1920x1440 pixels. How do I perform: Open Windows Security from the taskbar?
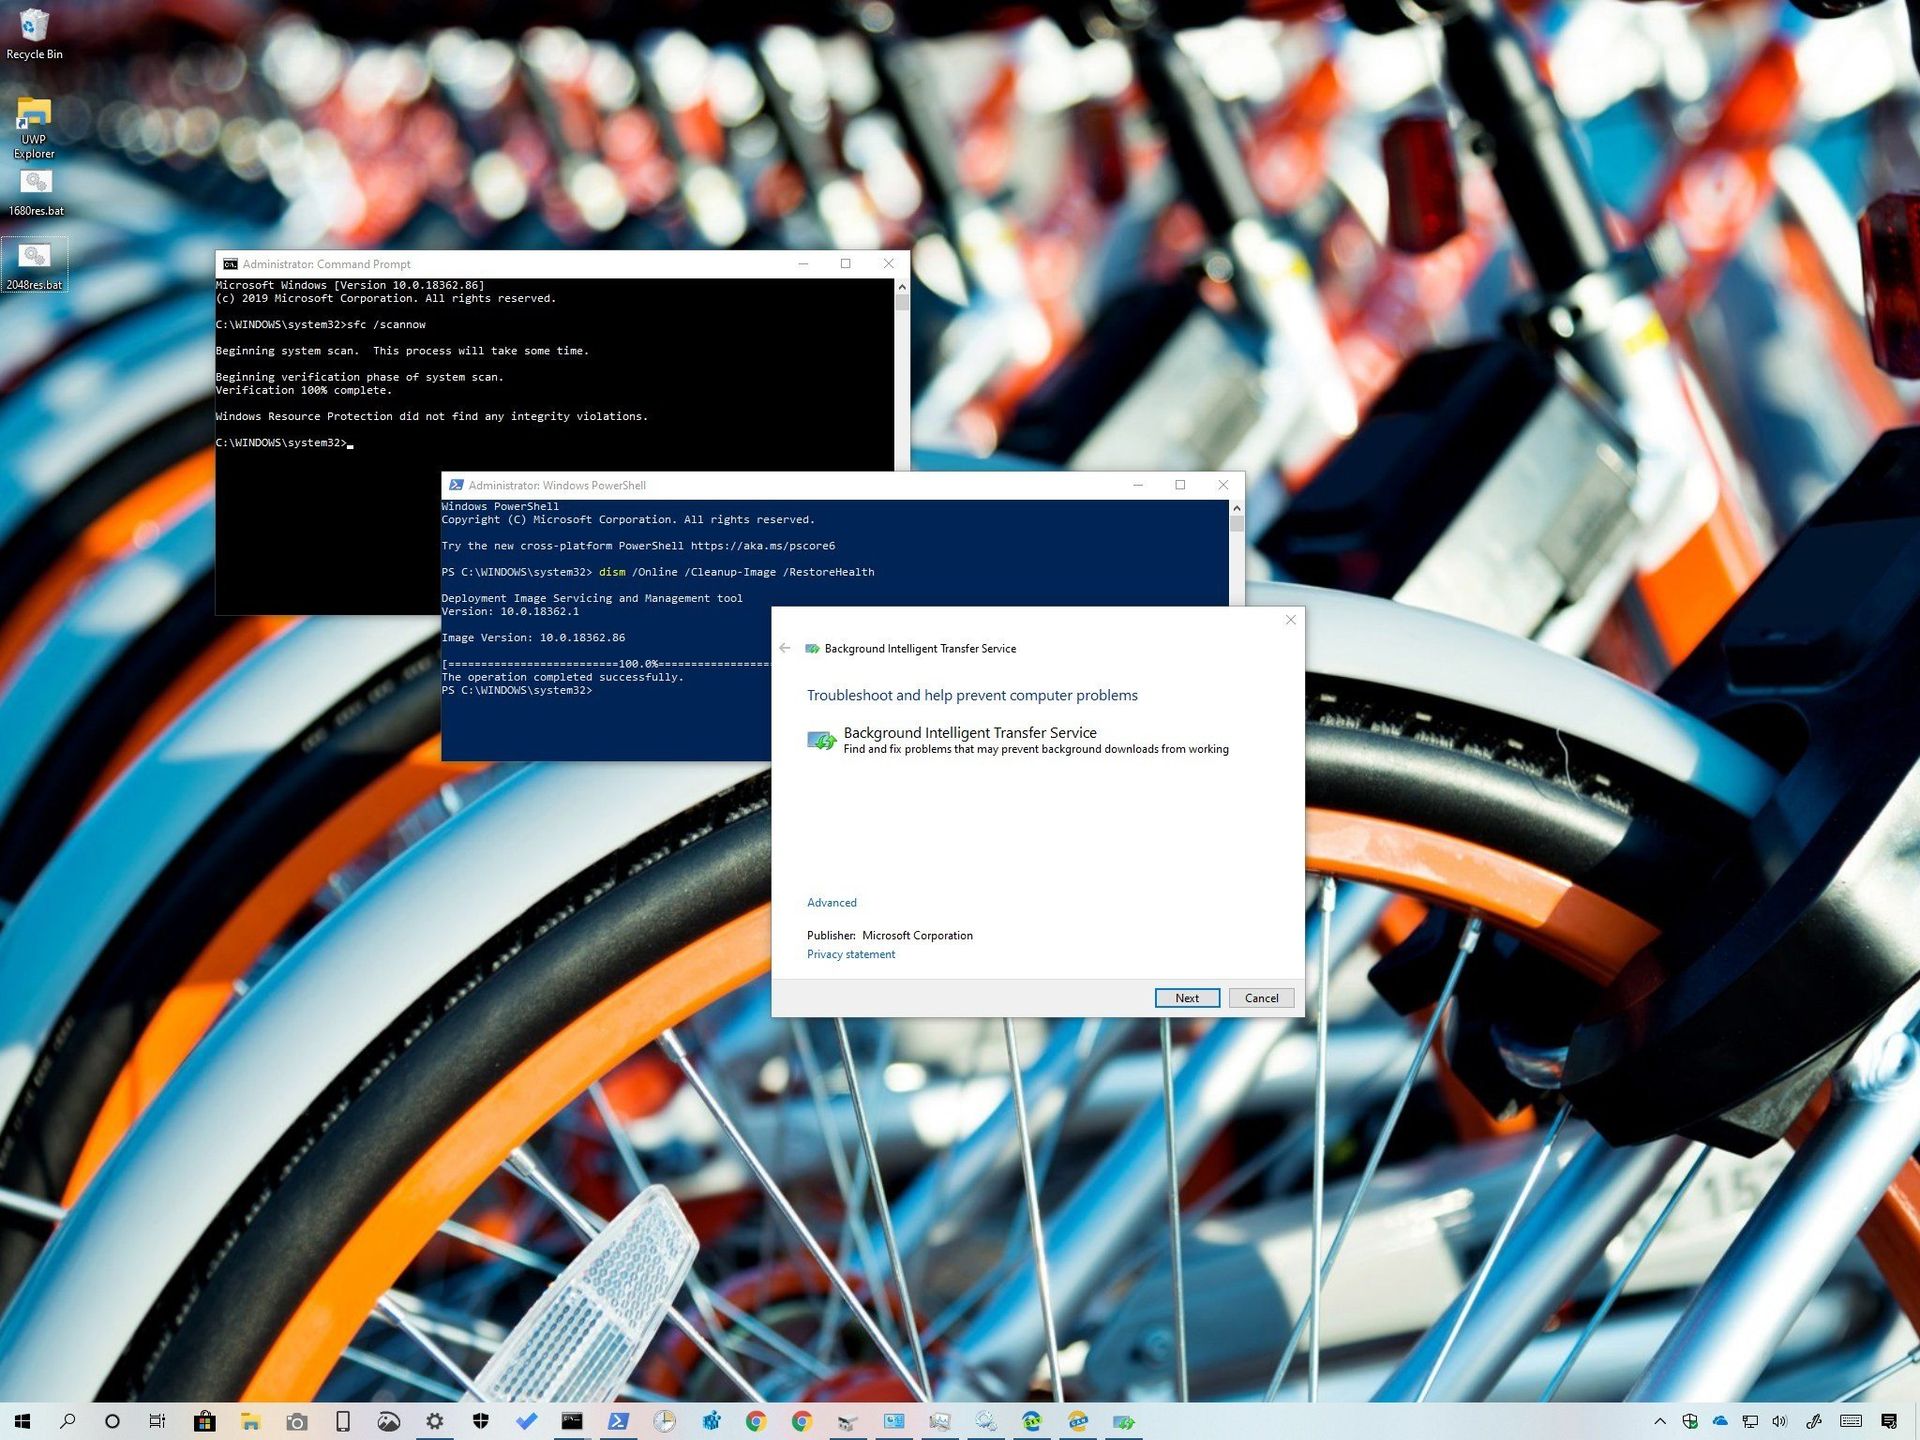(480, 1421)
